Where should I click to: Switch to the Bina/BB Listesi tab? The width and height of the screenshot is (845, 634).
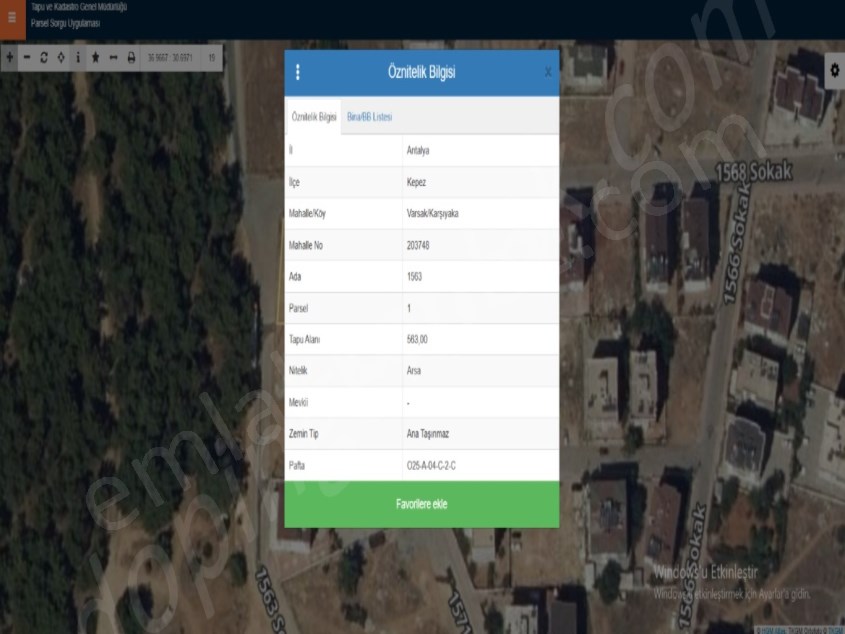click(369, 117)
